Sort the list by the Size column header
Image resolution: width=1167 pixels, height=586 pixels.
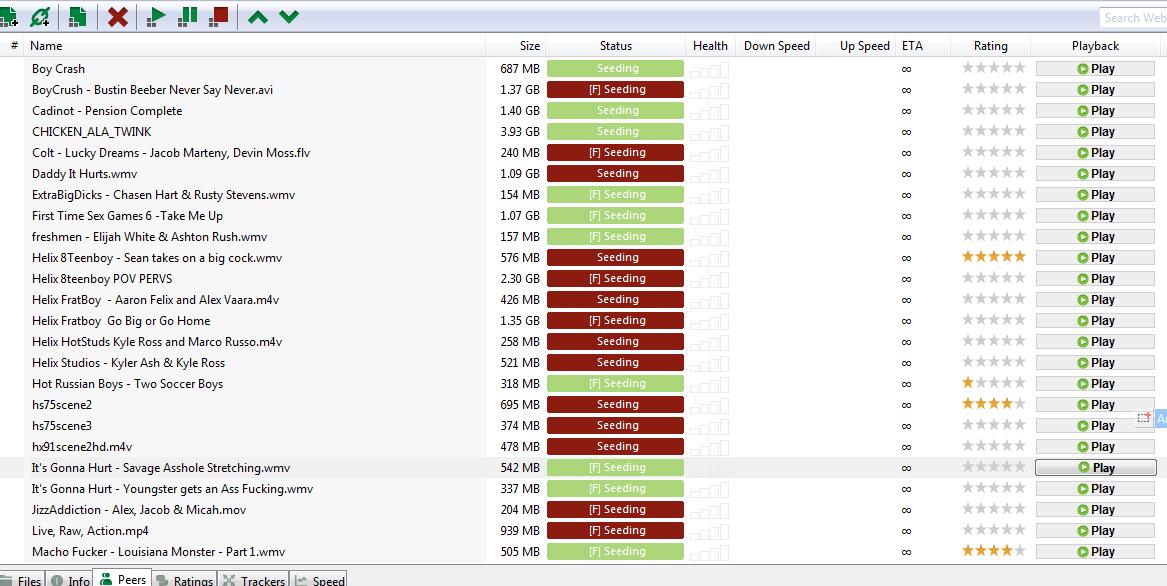[x=529, y=46]
